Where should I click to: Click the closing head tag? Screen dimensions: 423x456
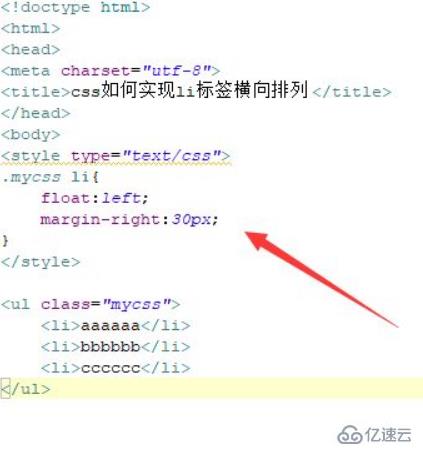coord(35,113)
